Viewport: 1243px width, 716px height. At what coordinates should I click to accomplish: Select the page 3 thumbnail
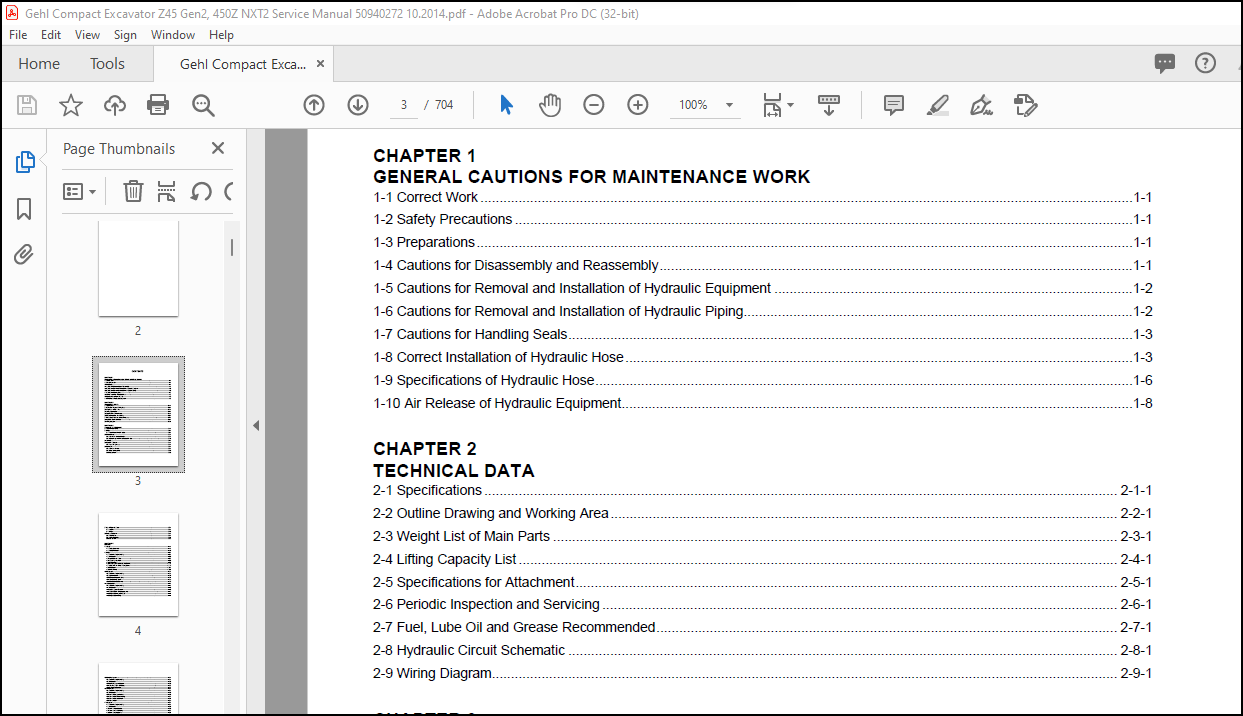(x=138, y=414)
